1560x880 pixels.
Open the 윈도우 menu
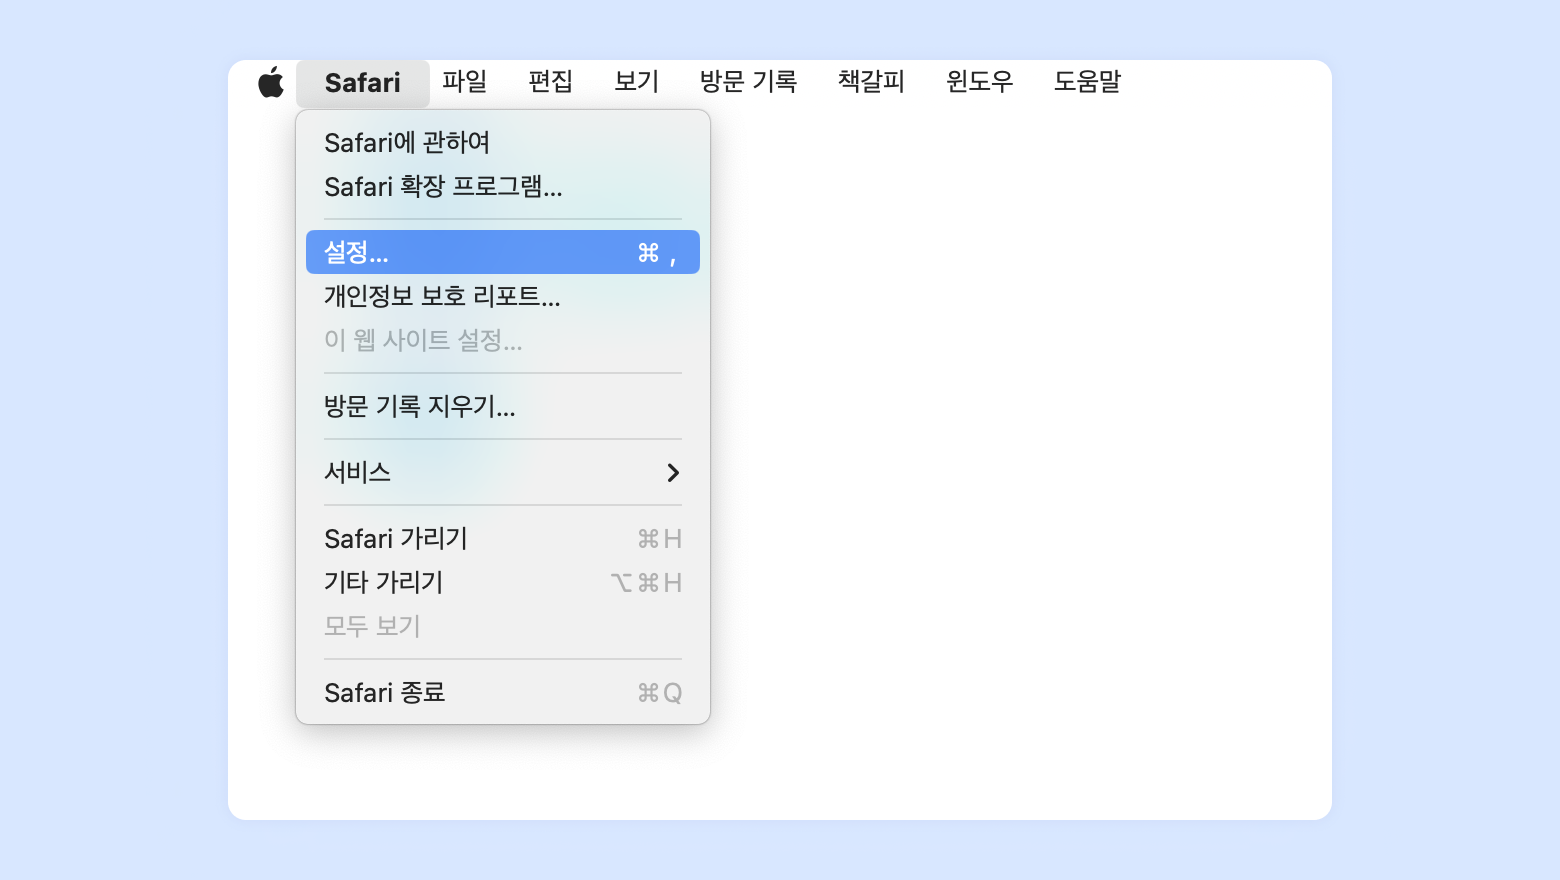(980, 82)
